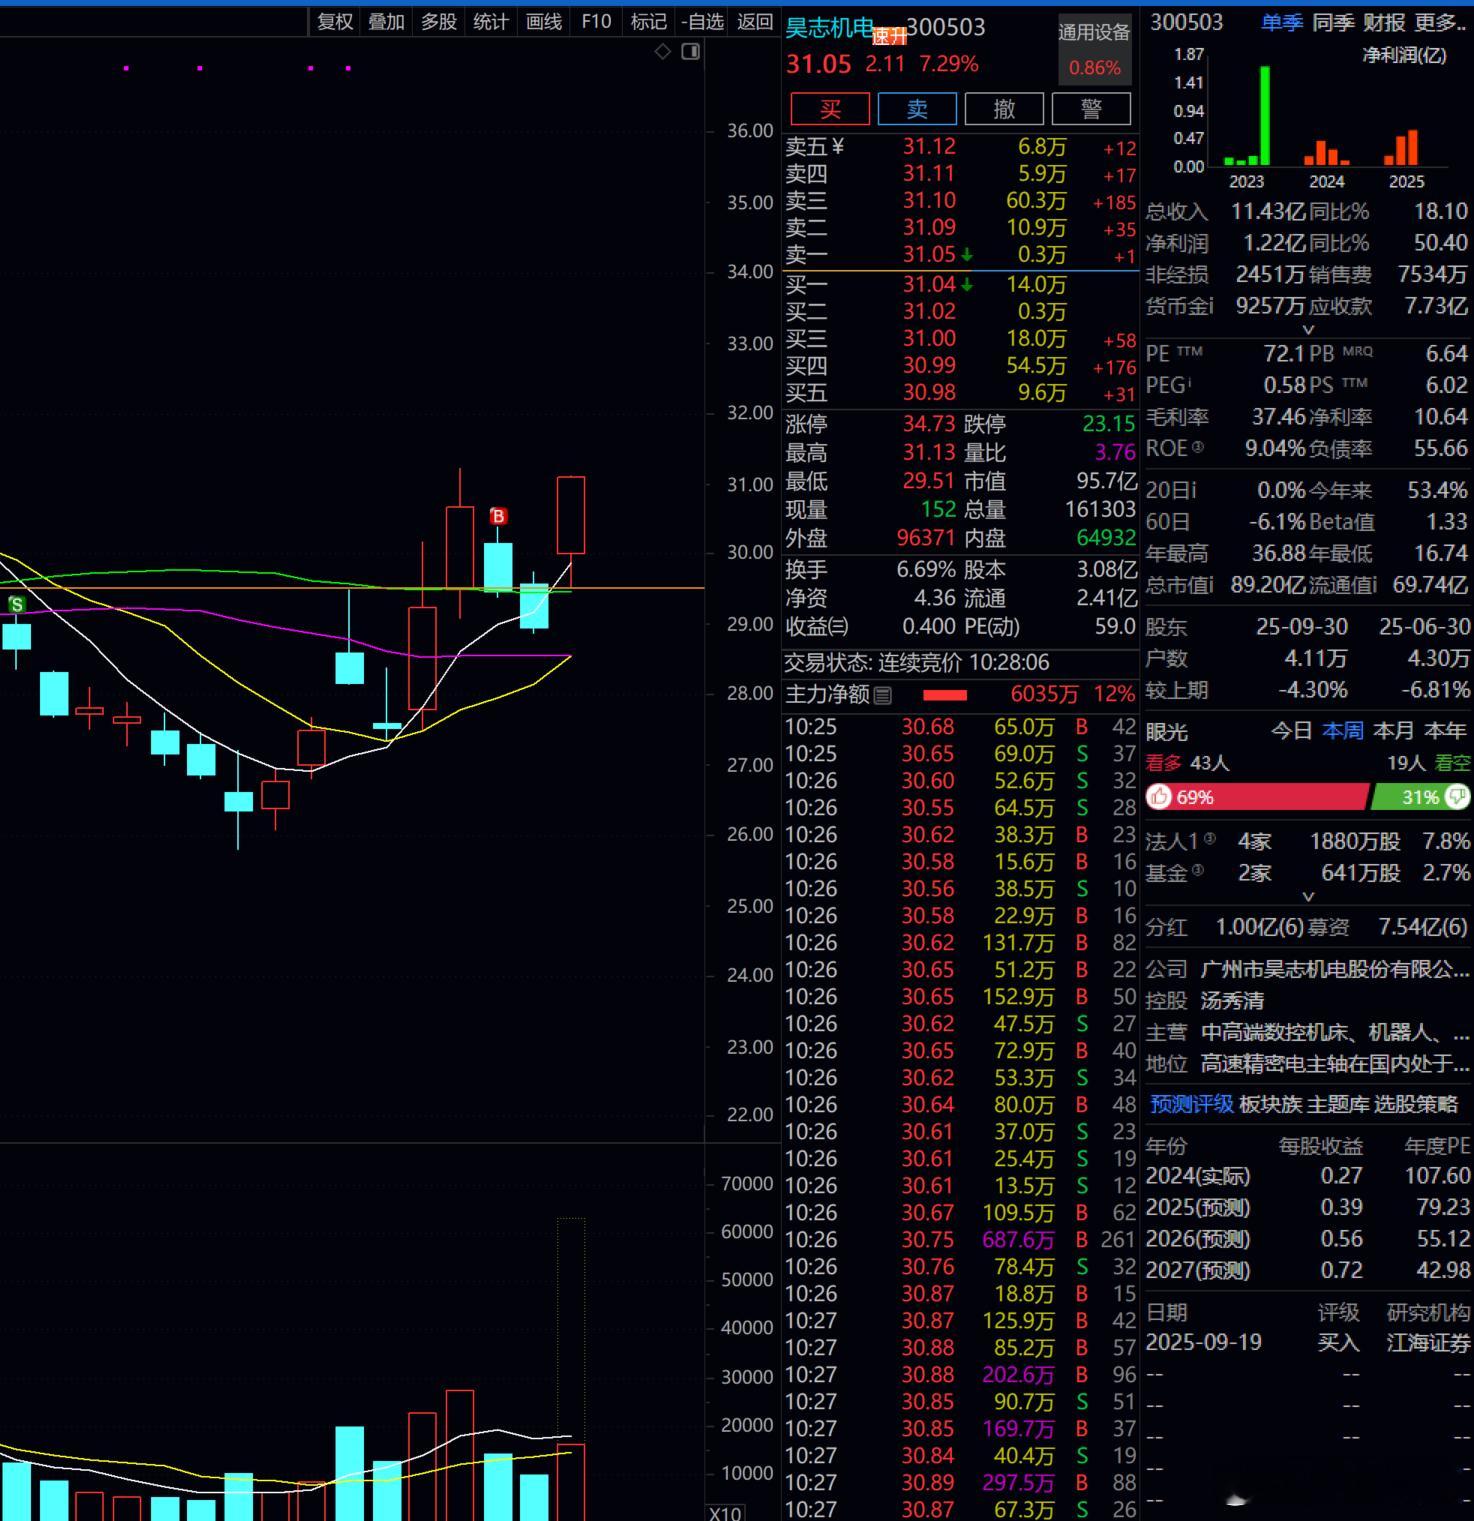Select the 多股 multi-stock view
The height and width of the screenshot is (1521, 1474).
pyautogui.click(x=438, y=21)
